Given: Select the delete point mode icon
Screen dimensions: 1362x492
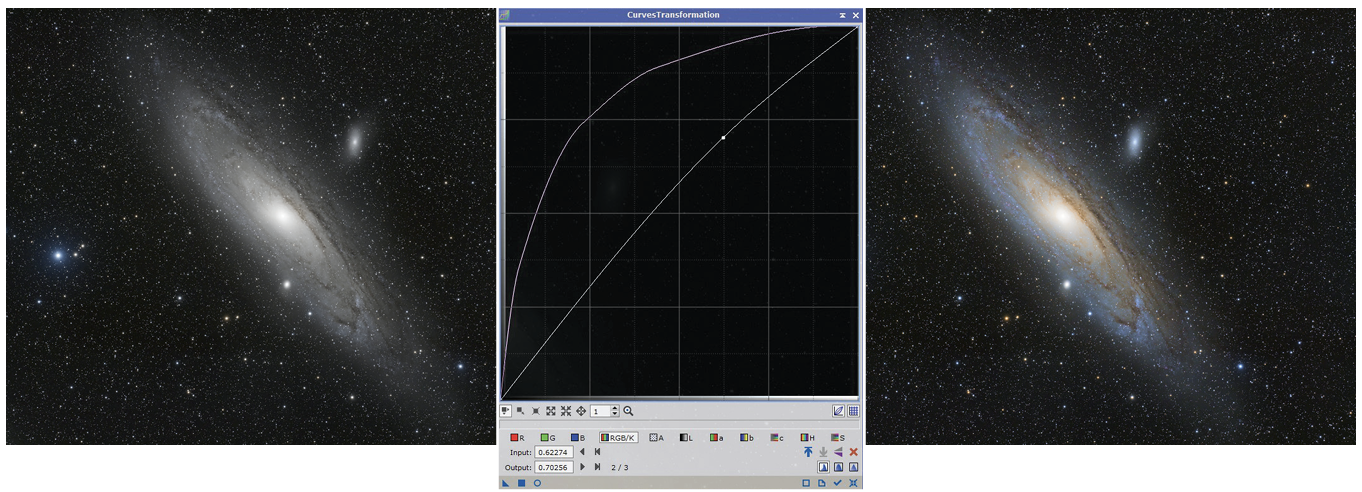Looking at the screenshot, I should 536,411.
